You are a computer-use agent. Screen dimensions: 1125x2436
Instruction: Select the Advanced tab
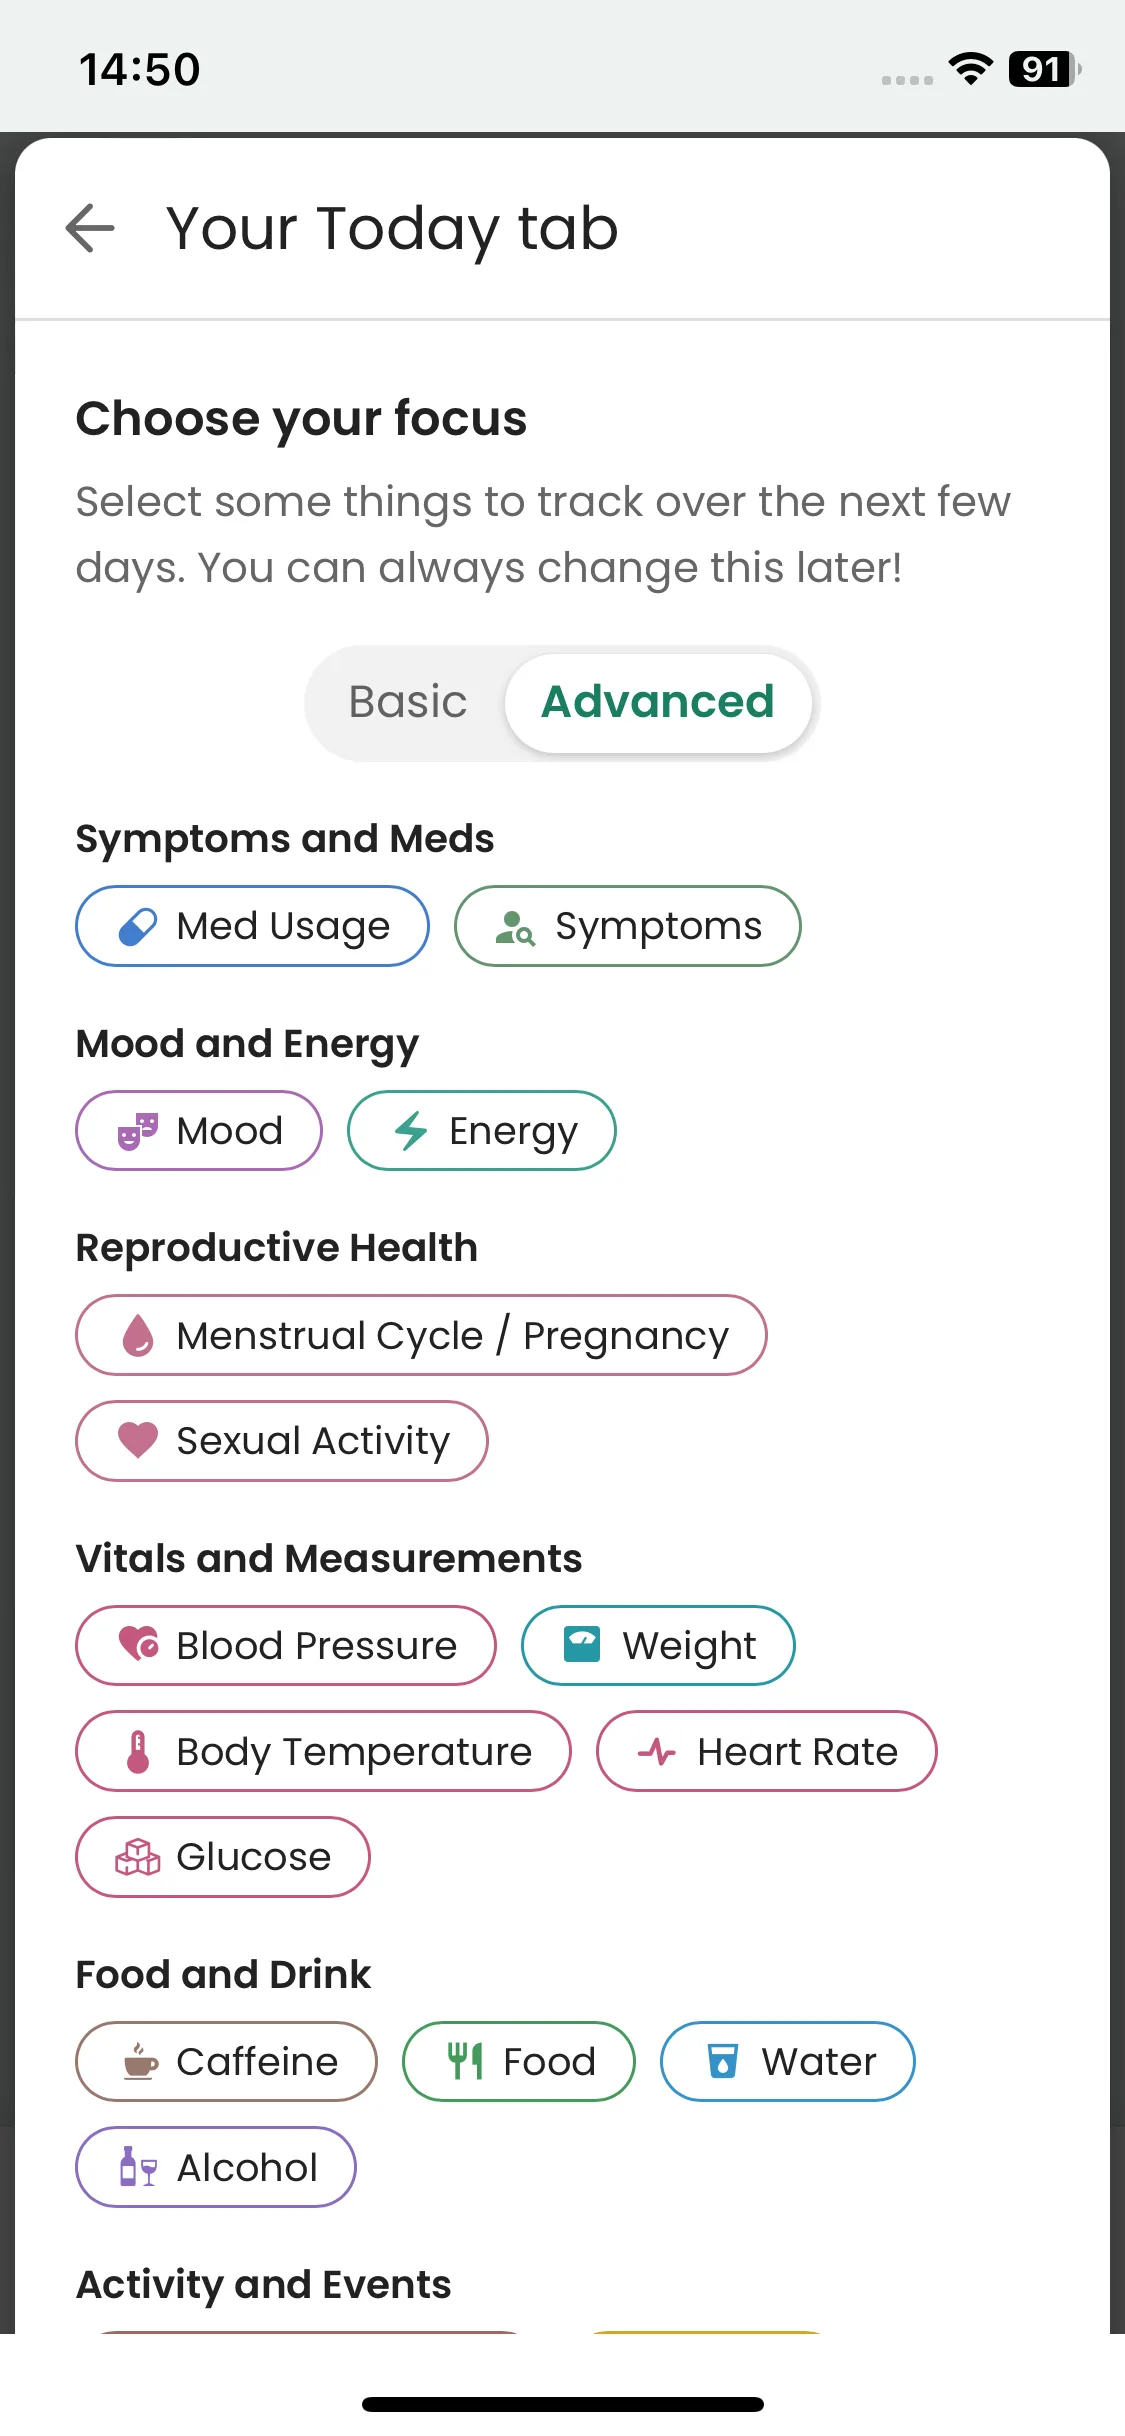(657, 702)
